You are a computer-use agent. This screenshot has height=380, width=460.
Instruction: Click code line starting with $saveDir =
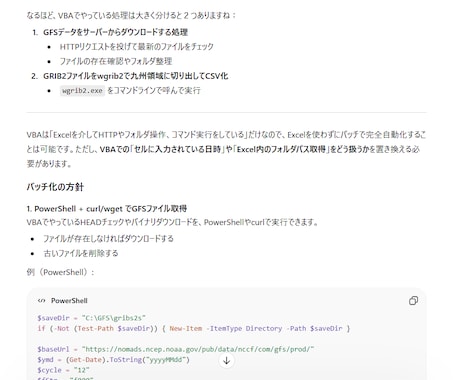(x=92, y=318)
